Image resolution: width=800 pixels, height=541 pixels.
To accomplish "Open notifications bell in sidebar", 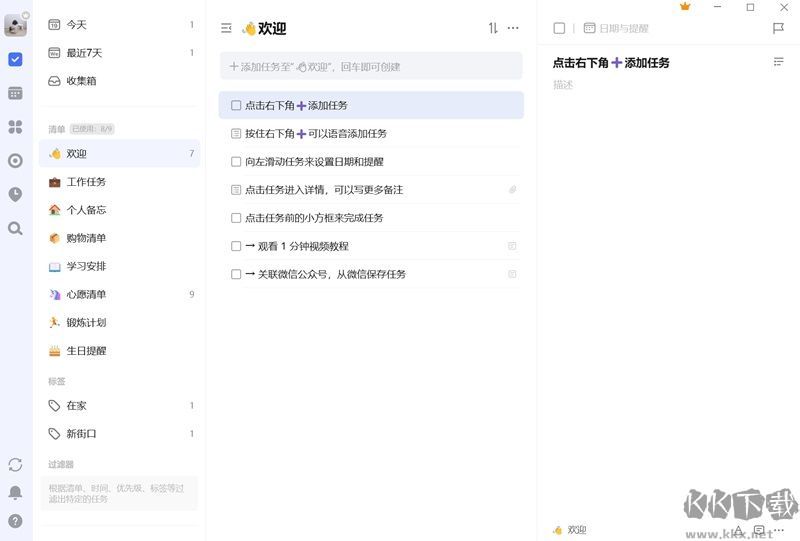I will pos(15,493).
